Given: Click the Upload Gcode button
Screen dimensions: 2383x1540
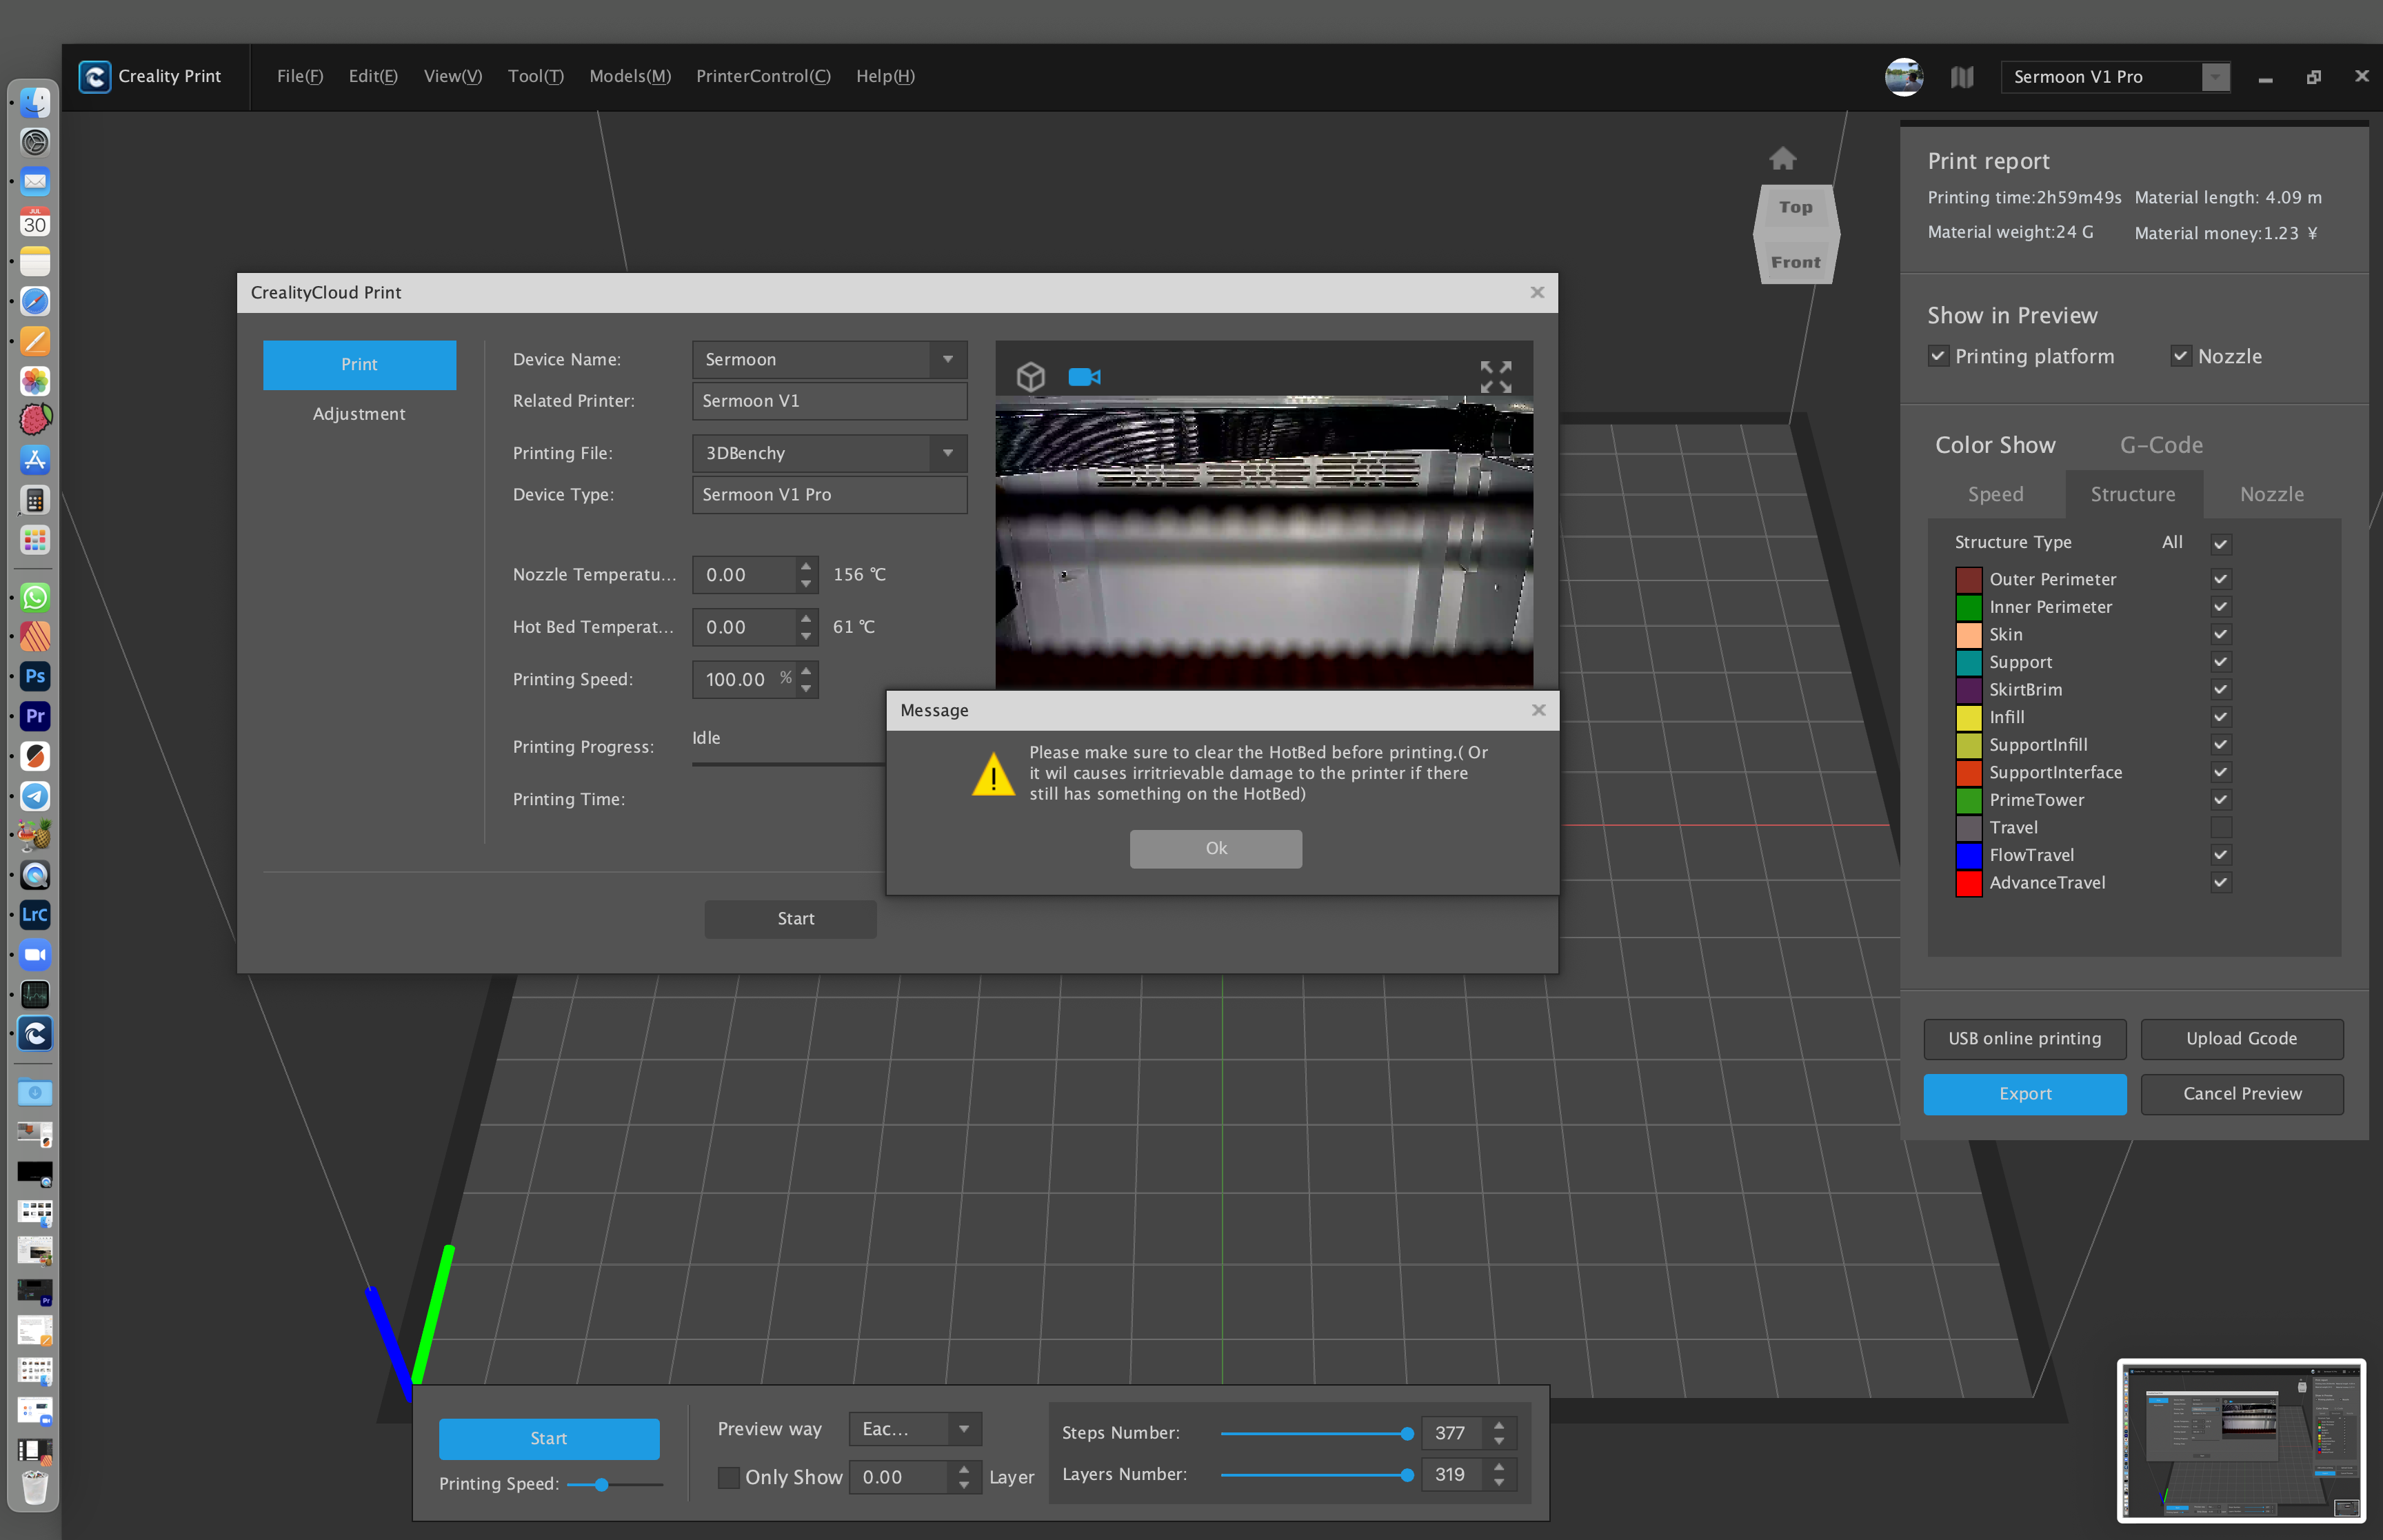Looking at the screenshot, I should (2241, 1038).
